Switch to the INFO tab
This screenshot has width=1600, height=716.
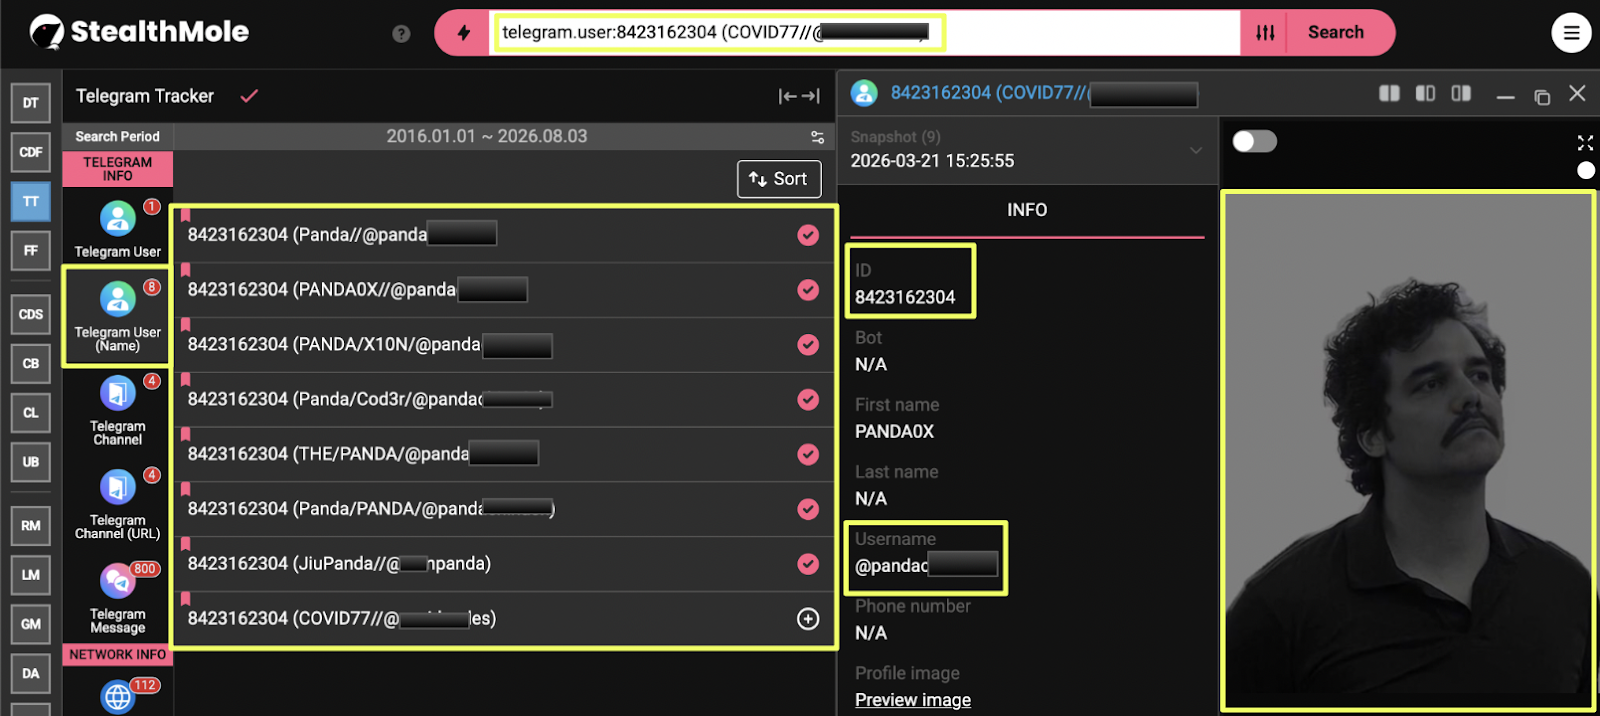pos(1027,210)
